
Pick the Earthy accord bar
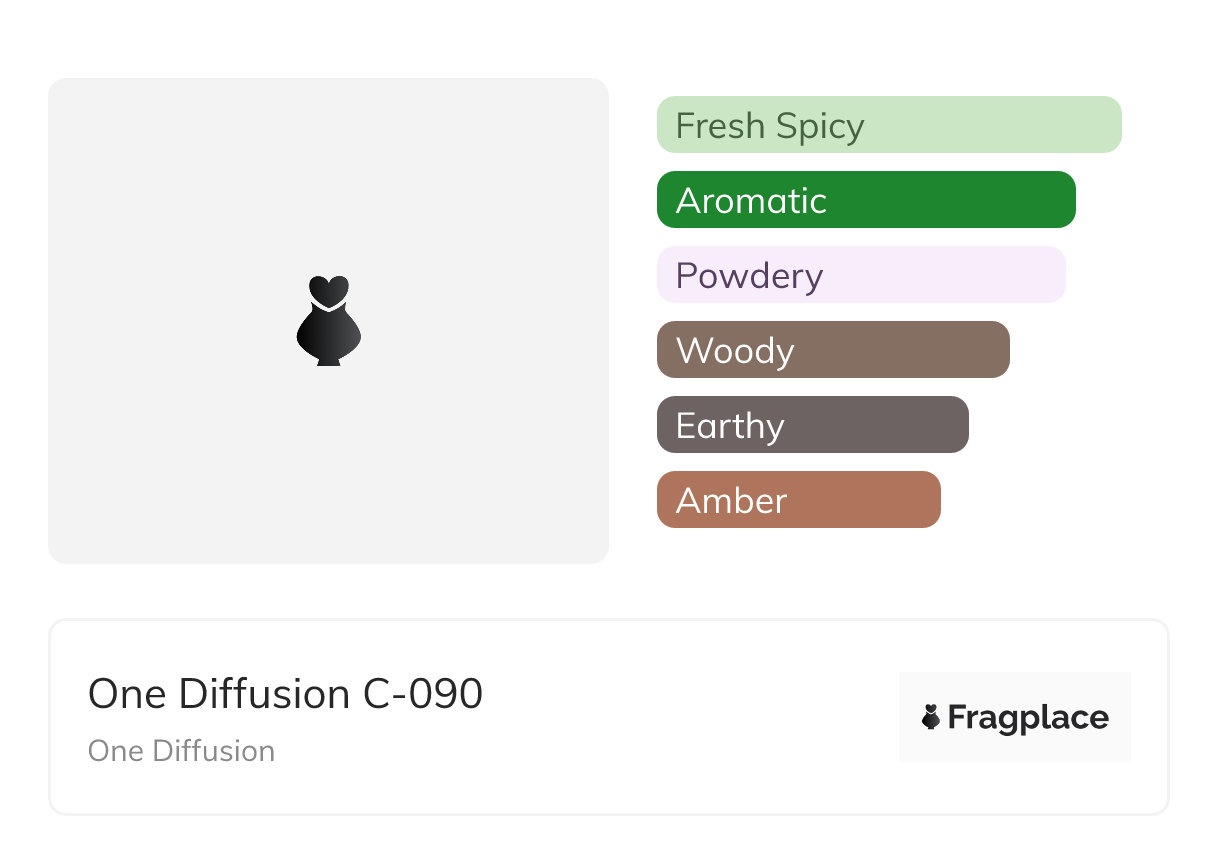[x=812, y=425]
